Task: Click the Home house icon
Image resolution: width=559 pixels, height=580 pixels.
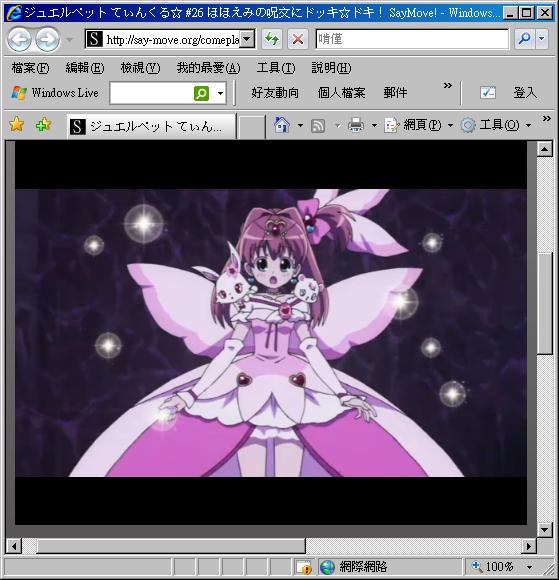Action: 282,125
